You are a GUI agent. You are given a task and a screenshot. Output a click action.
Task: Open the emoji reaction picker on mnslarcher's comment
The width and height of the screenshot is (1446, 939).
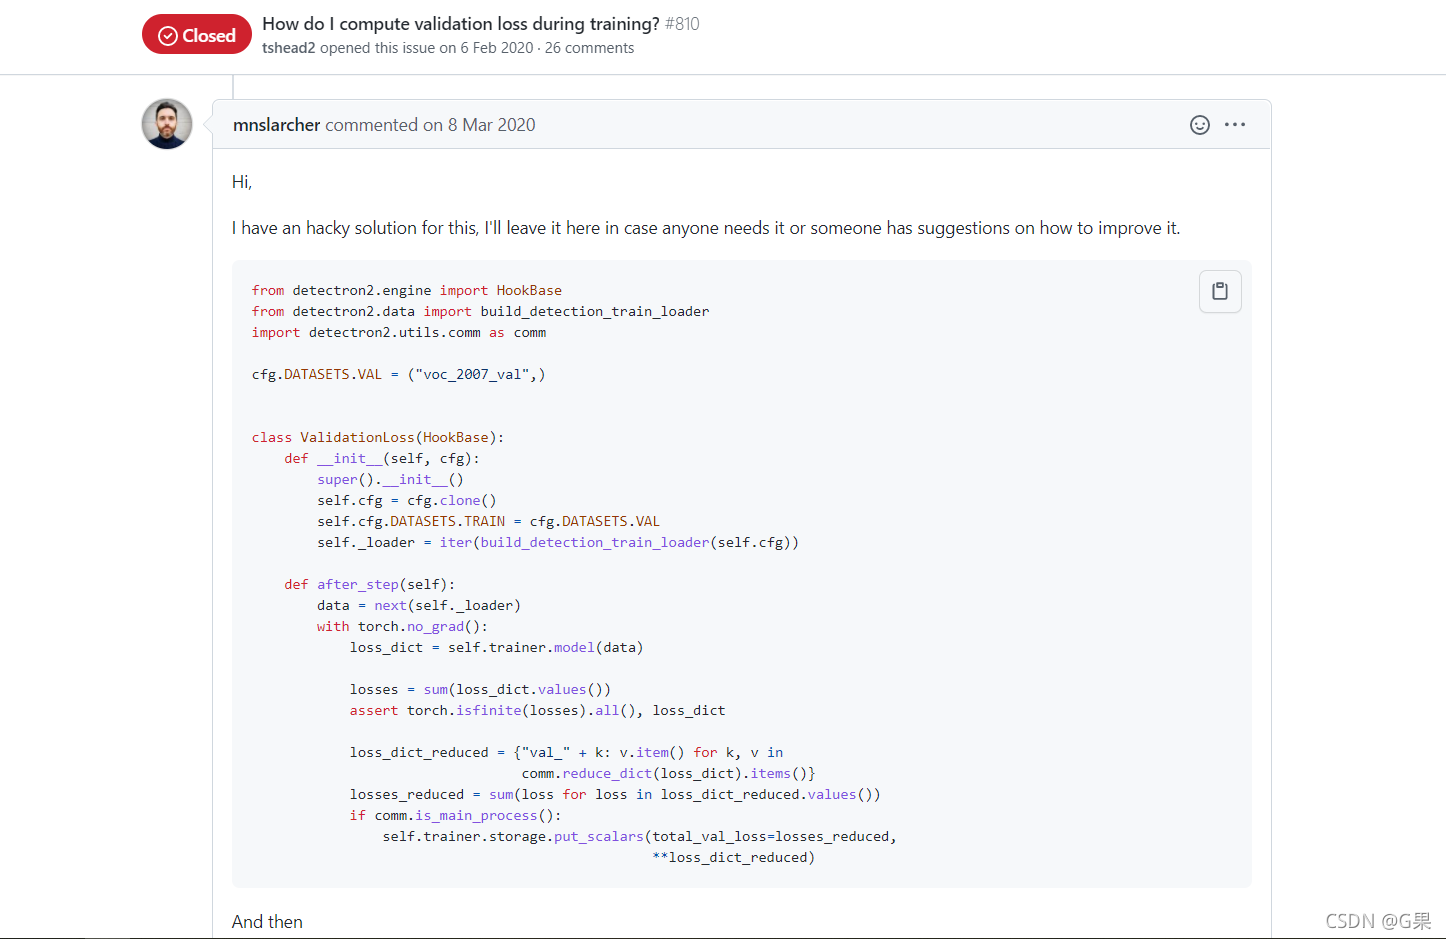[1200, 125]
